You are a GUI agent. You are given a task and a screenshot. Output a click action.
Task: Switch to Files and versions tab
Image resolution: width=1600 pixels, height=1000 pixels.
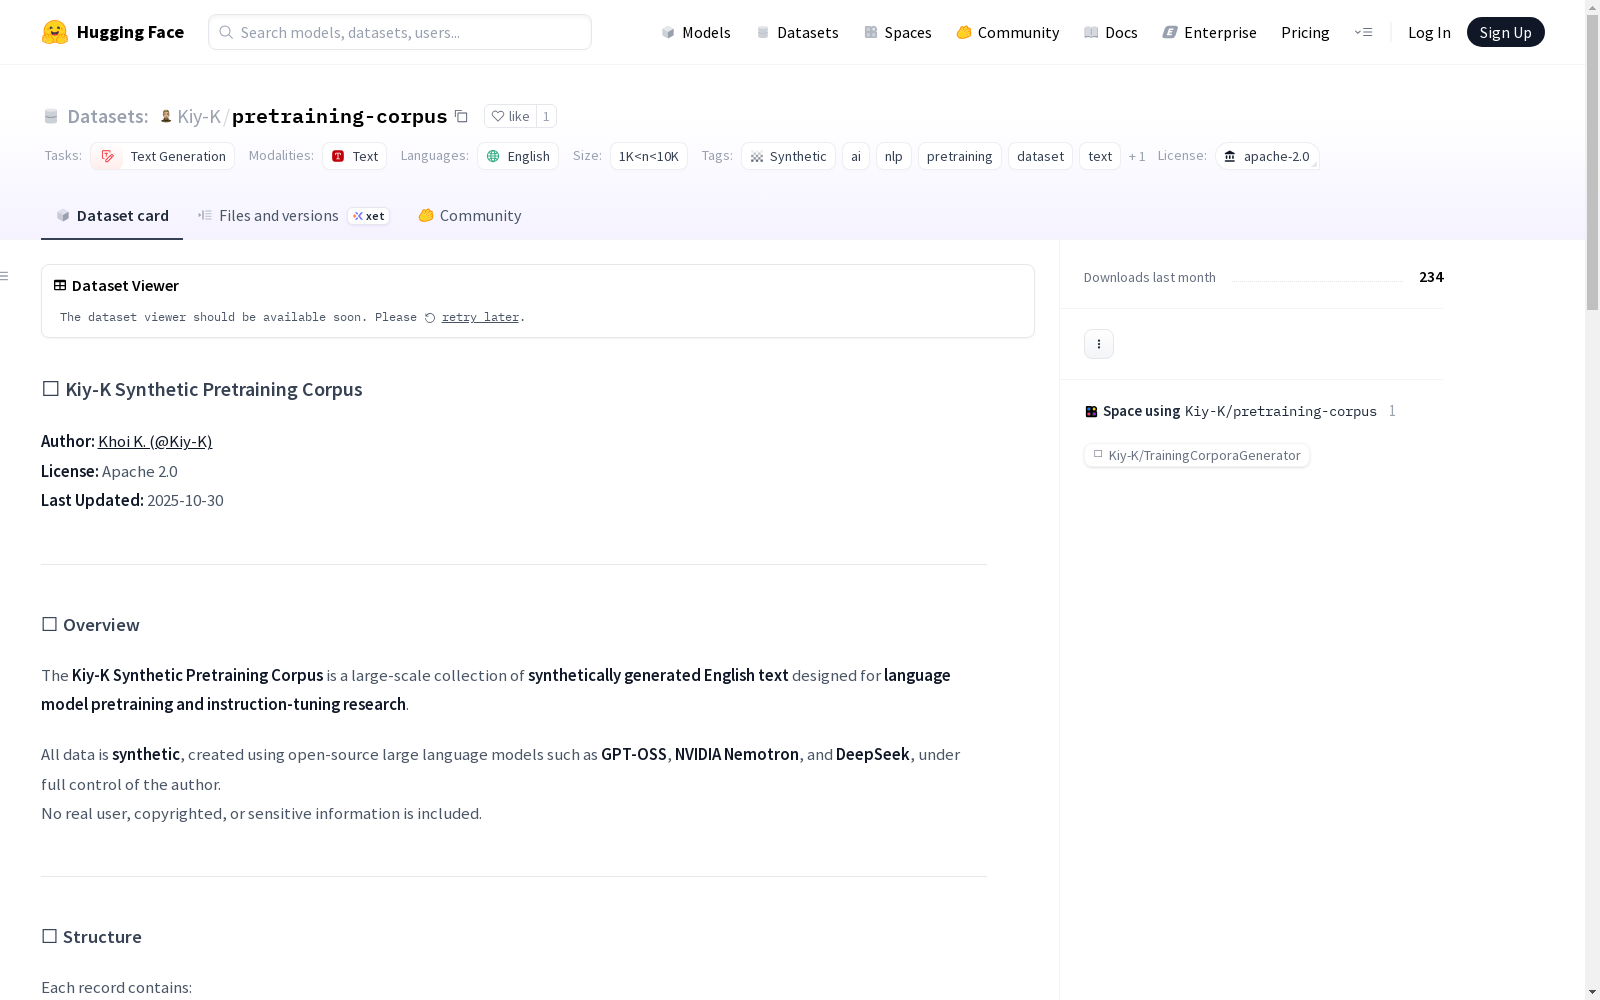[x=293, y=216]
